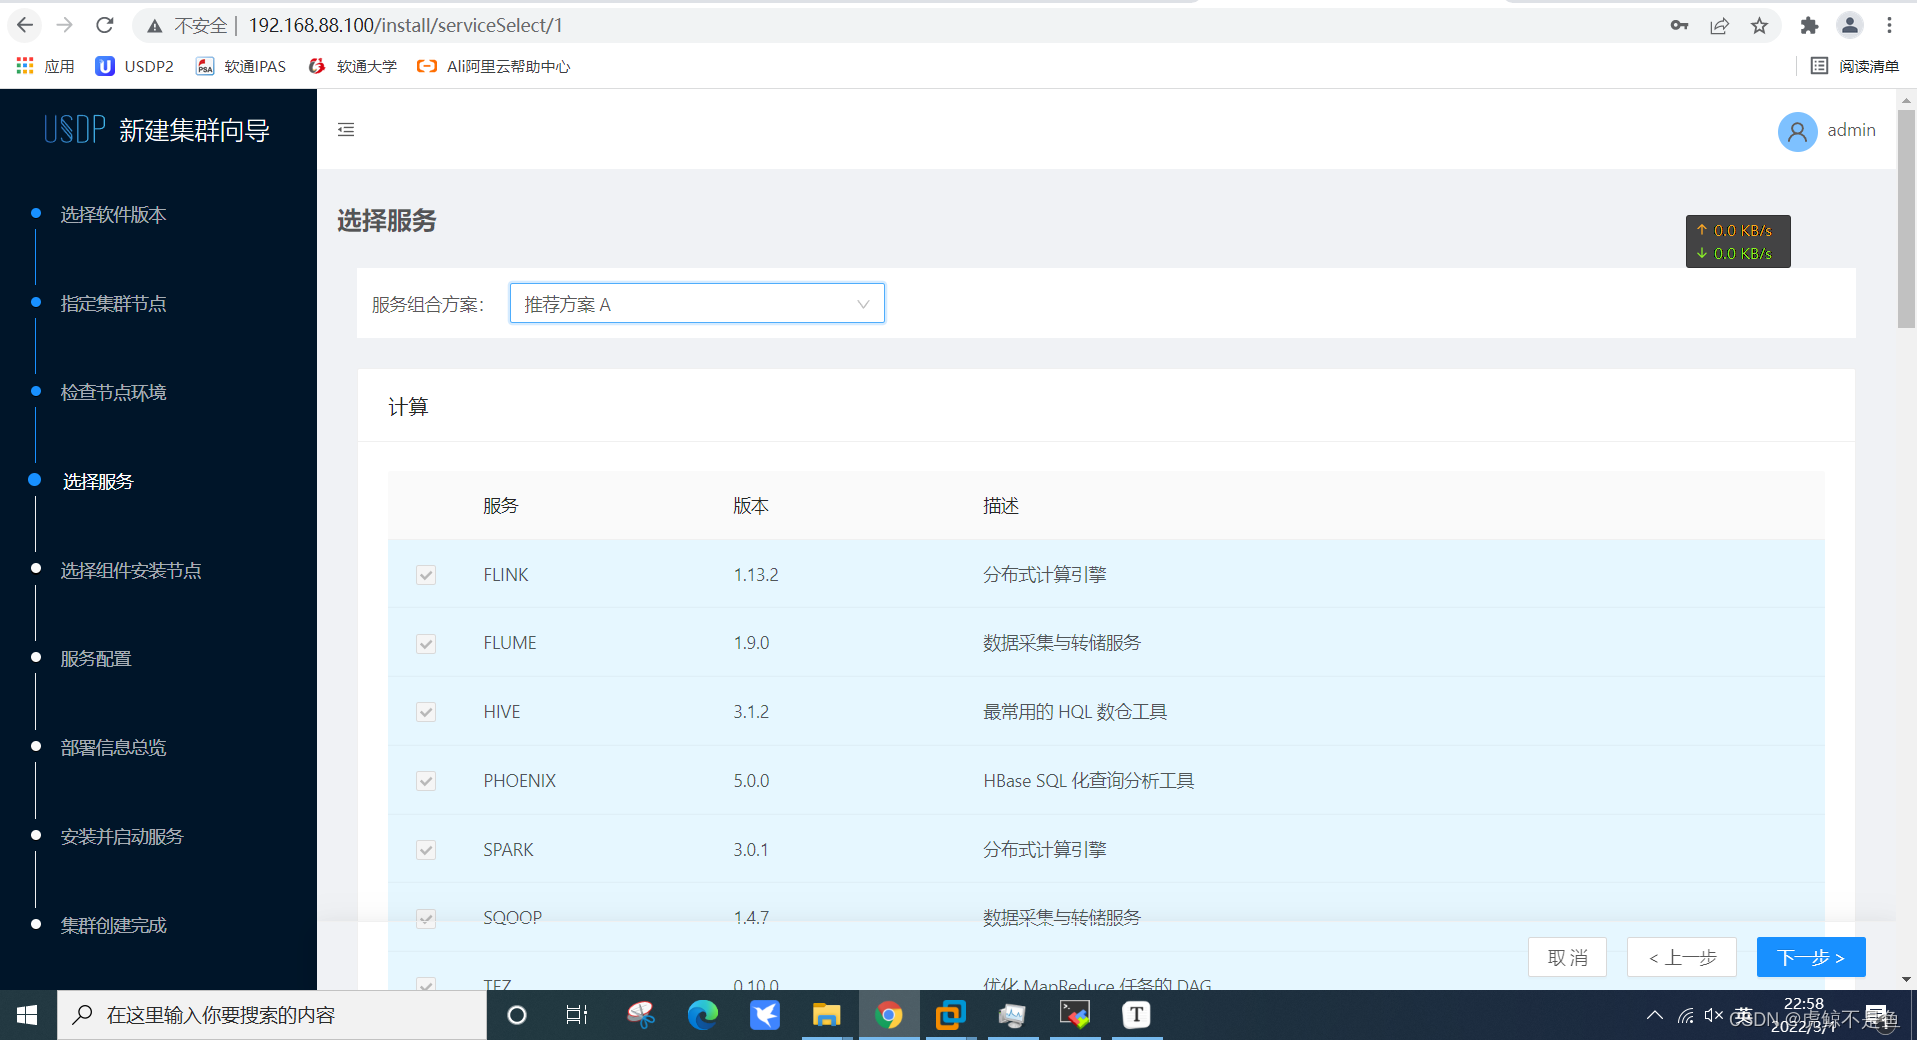
Task: Open Typora T icon in taskbar
Action: (1136, 1015)
